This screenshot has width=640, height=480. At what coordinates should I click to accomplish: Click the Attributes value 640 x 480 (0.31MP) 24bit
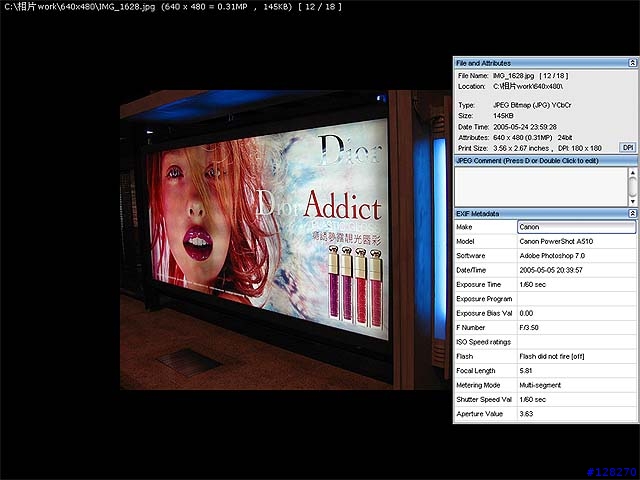click(x=532, y=138)
